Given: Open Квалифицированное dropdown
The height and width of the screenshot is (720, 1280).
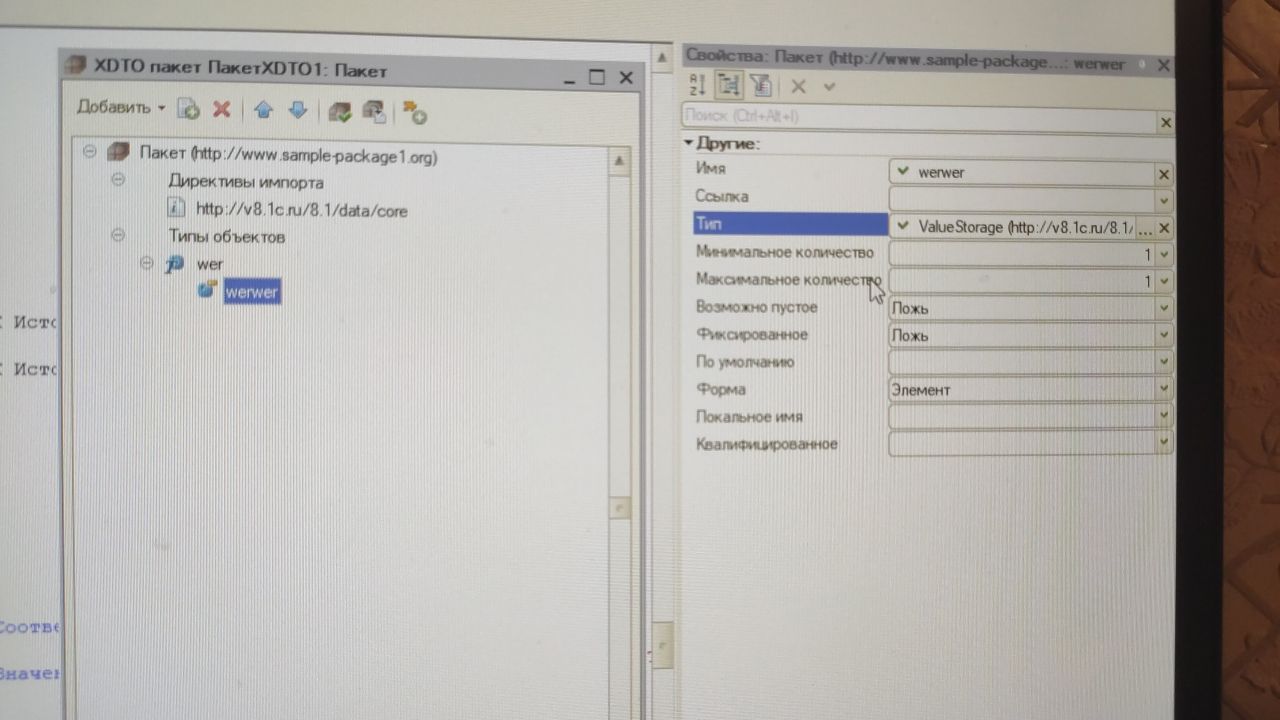Looking at the screenshot, I should [1164, 441].
